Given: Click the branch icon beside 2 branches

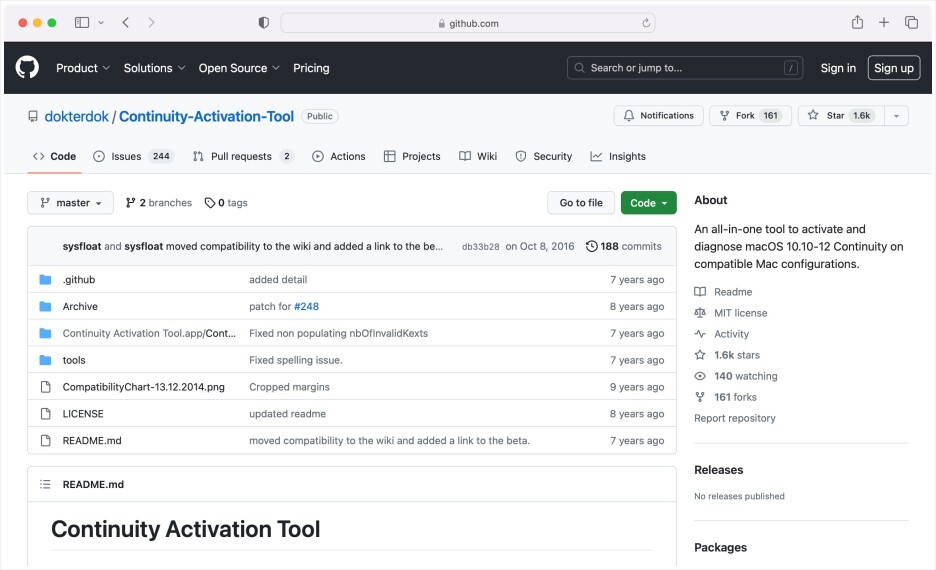Looking at the screenshot, I should [x=130, y=203].
